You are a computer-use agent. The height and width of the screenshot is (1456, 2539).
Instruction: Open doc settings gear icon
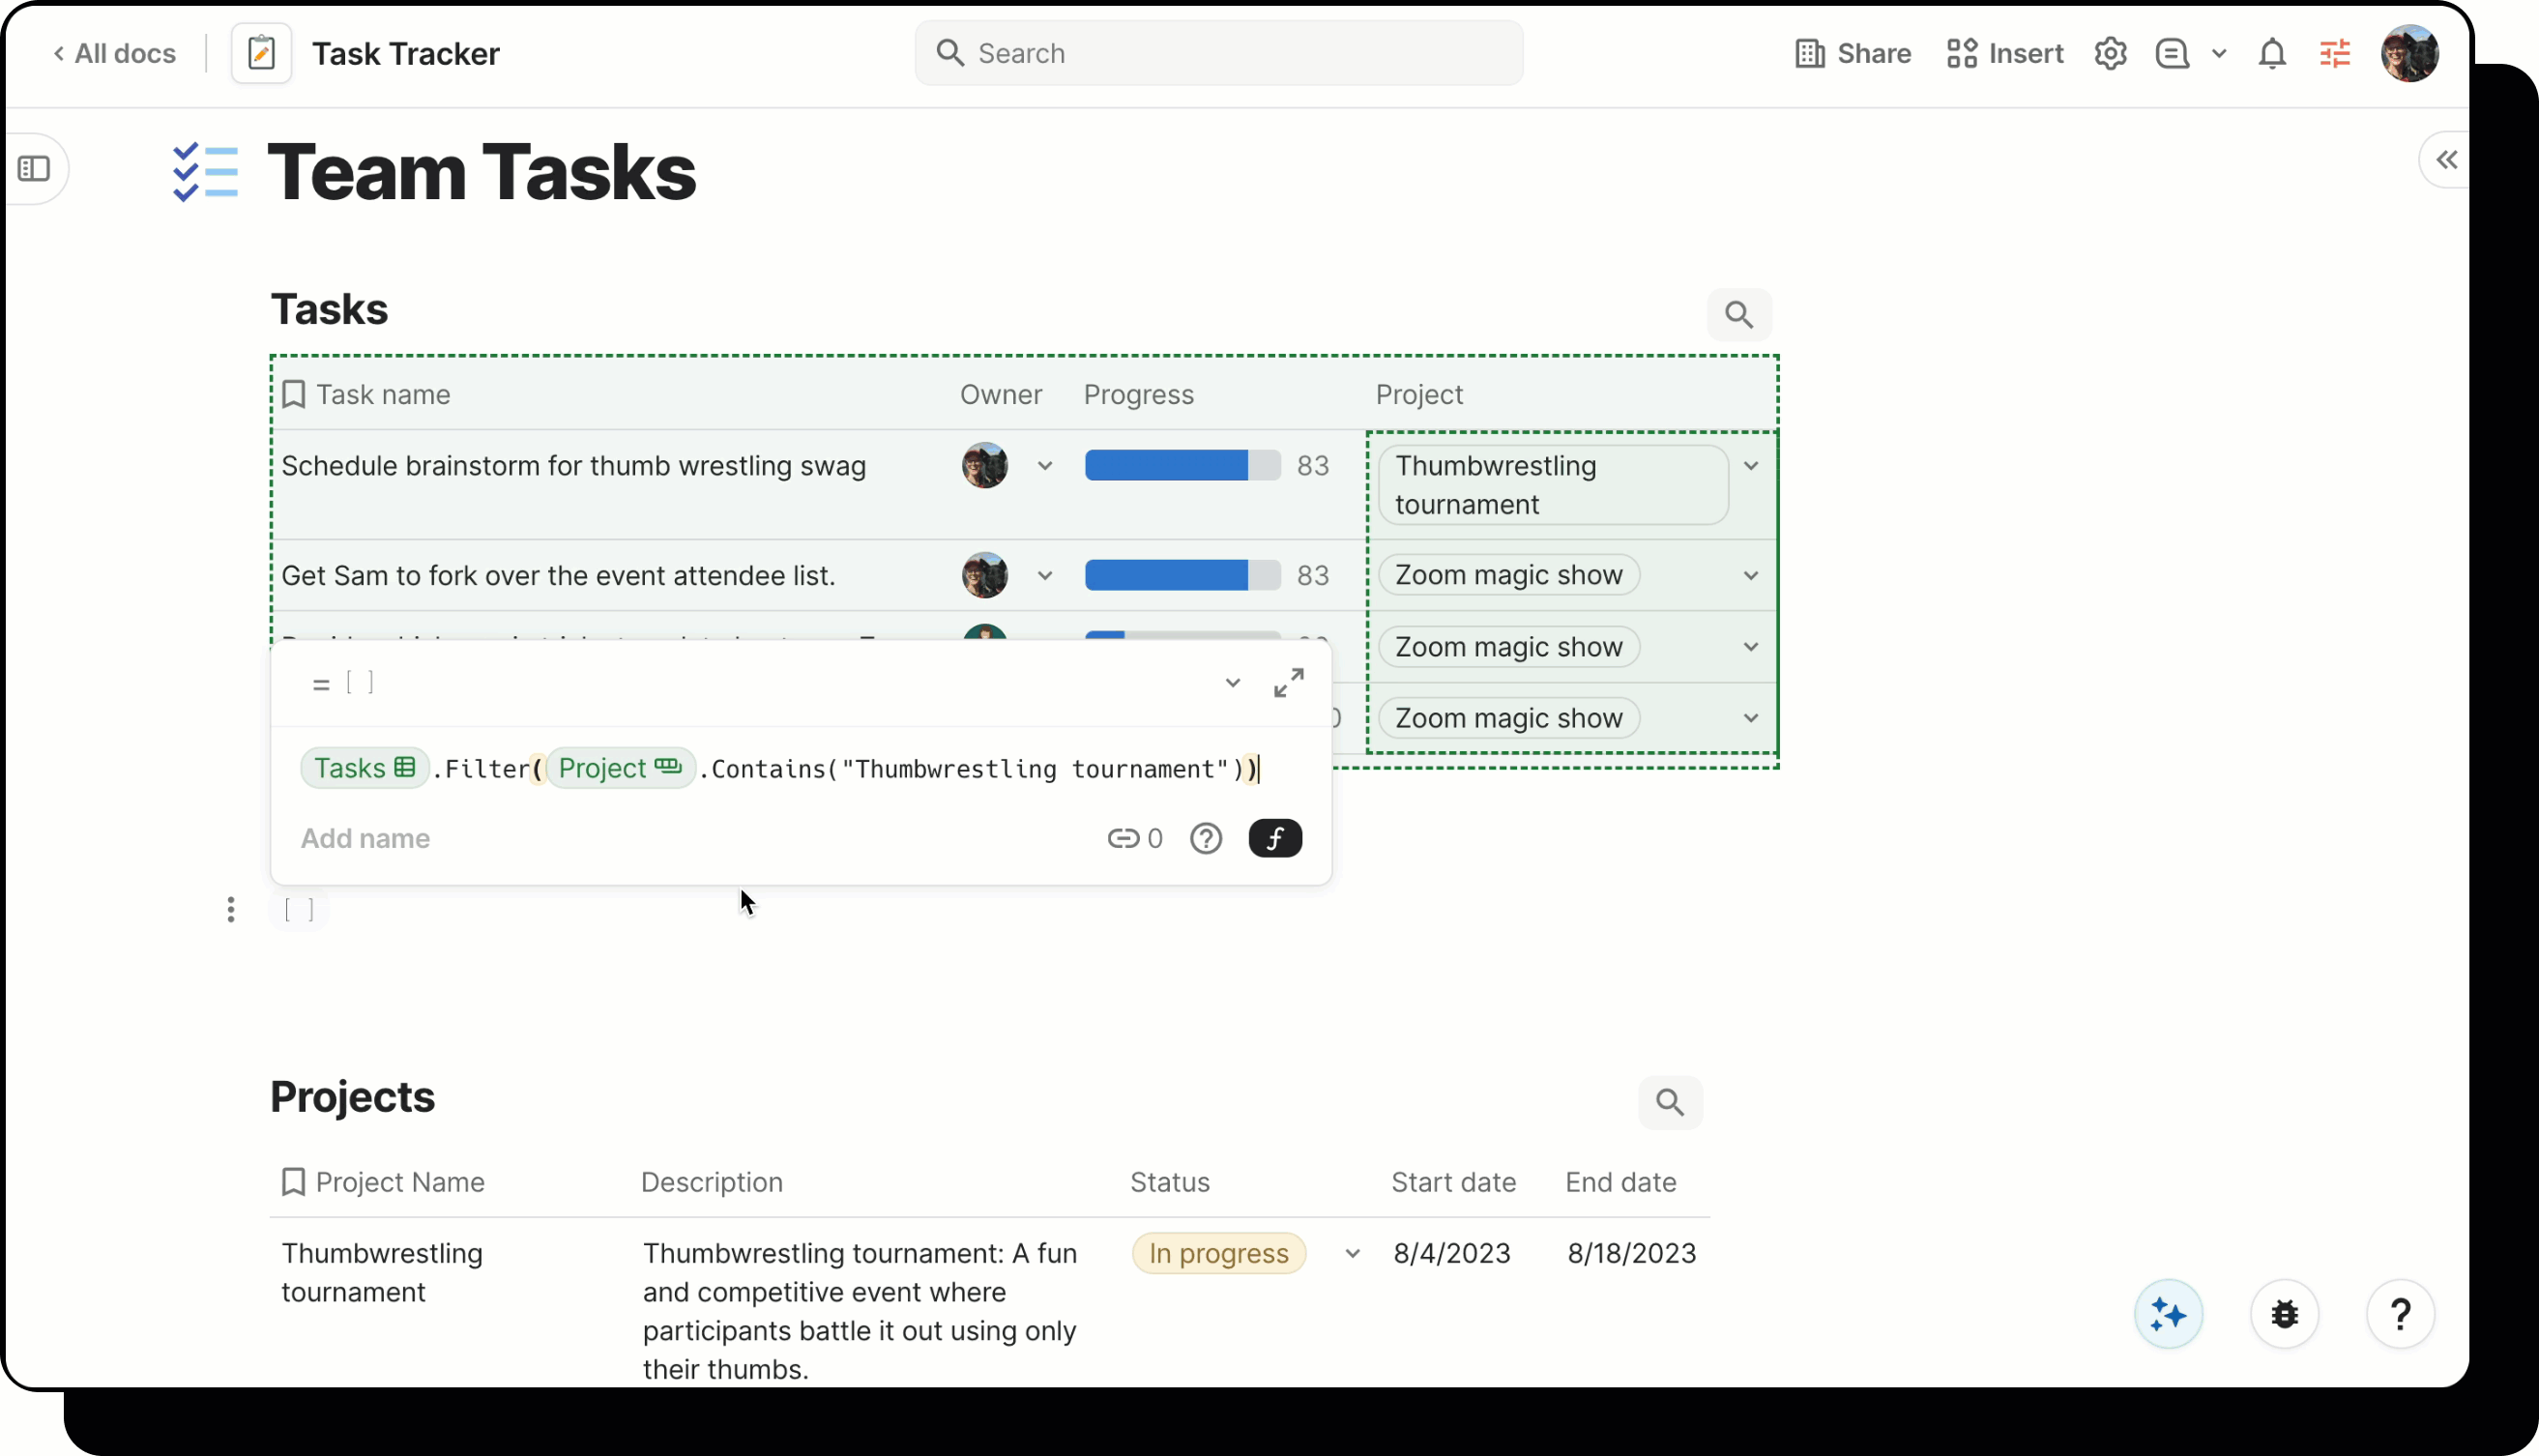click(2109, 53)
